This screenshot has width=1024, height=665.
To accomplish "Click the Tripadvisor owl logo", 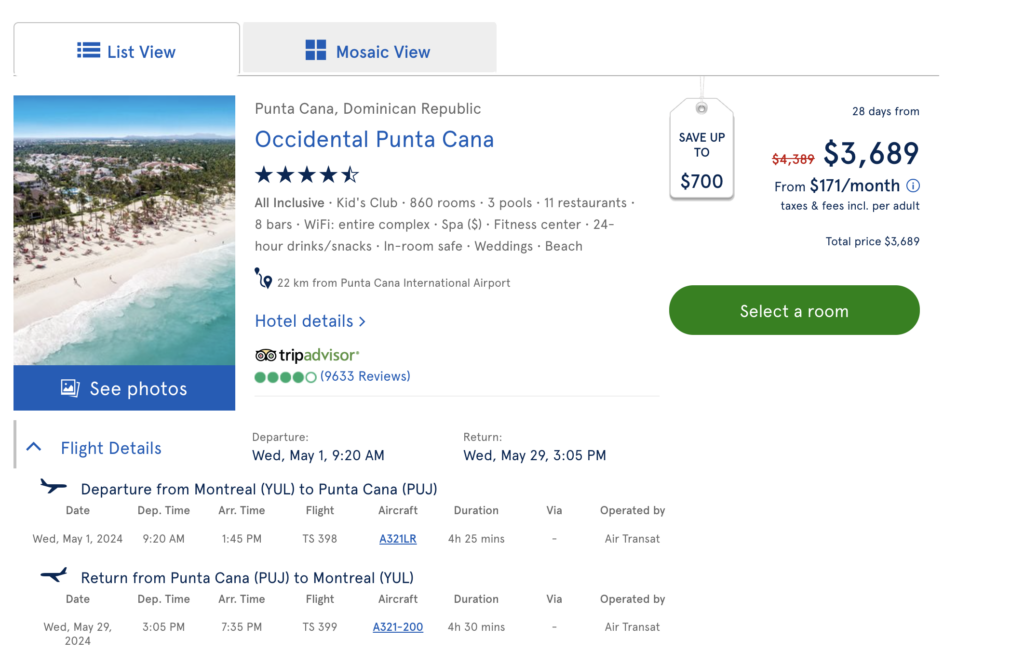I will coord(267,355).
